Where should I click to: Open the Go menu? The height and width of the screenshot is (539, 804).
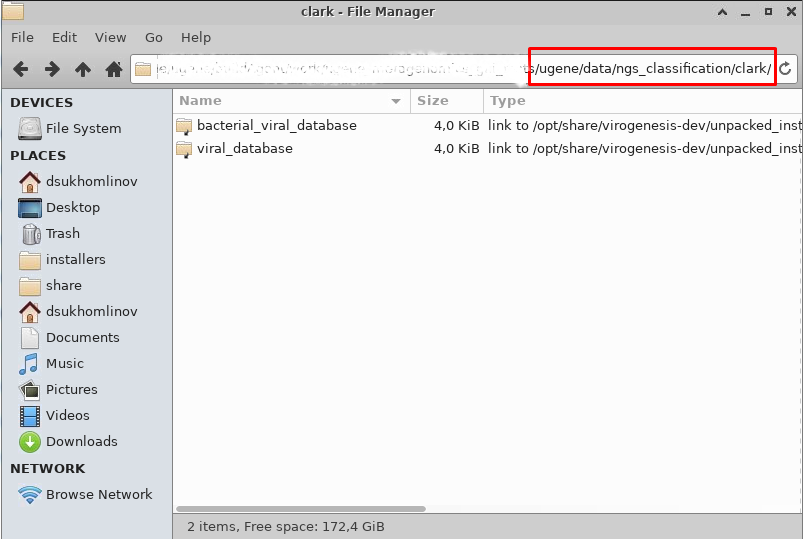(153, 37)
